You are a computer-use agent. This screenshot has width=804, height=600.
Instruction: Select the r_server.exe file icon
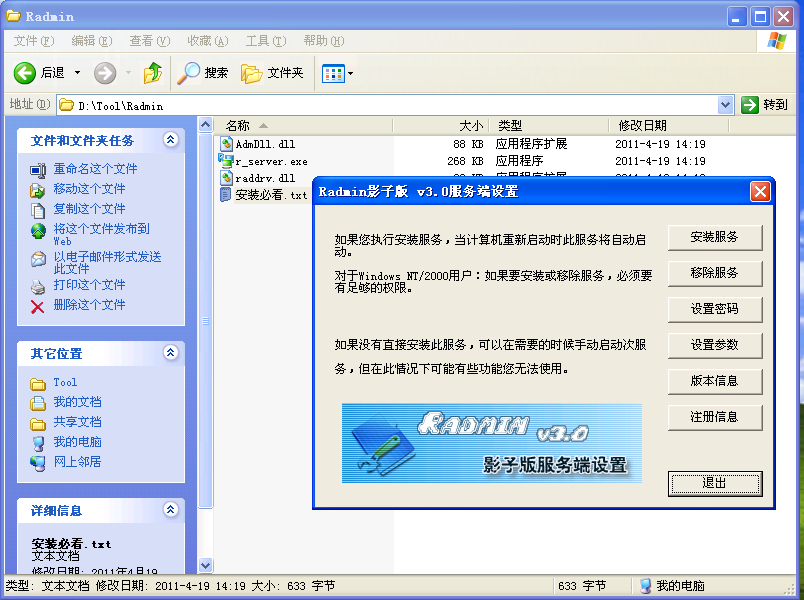point(226,161)
